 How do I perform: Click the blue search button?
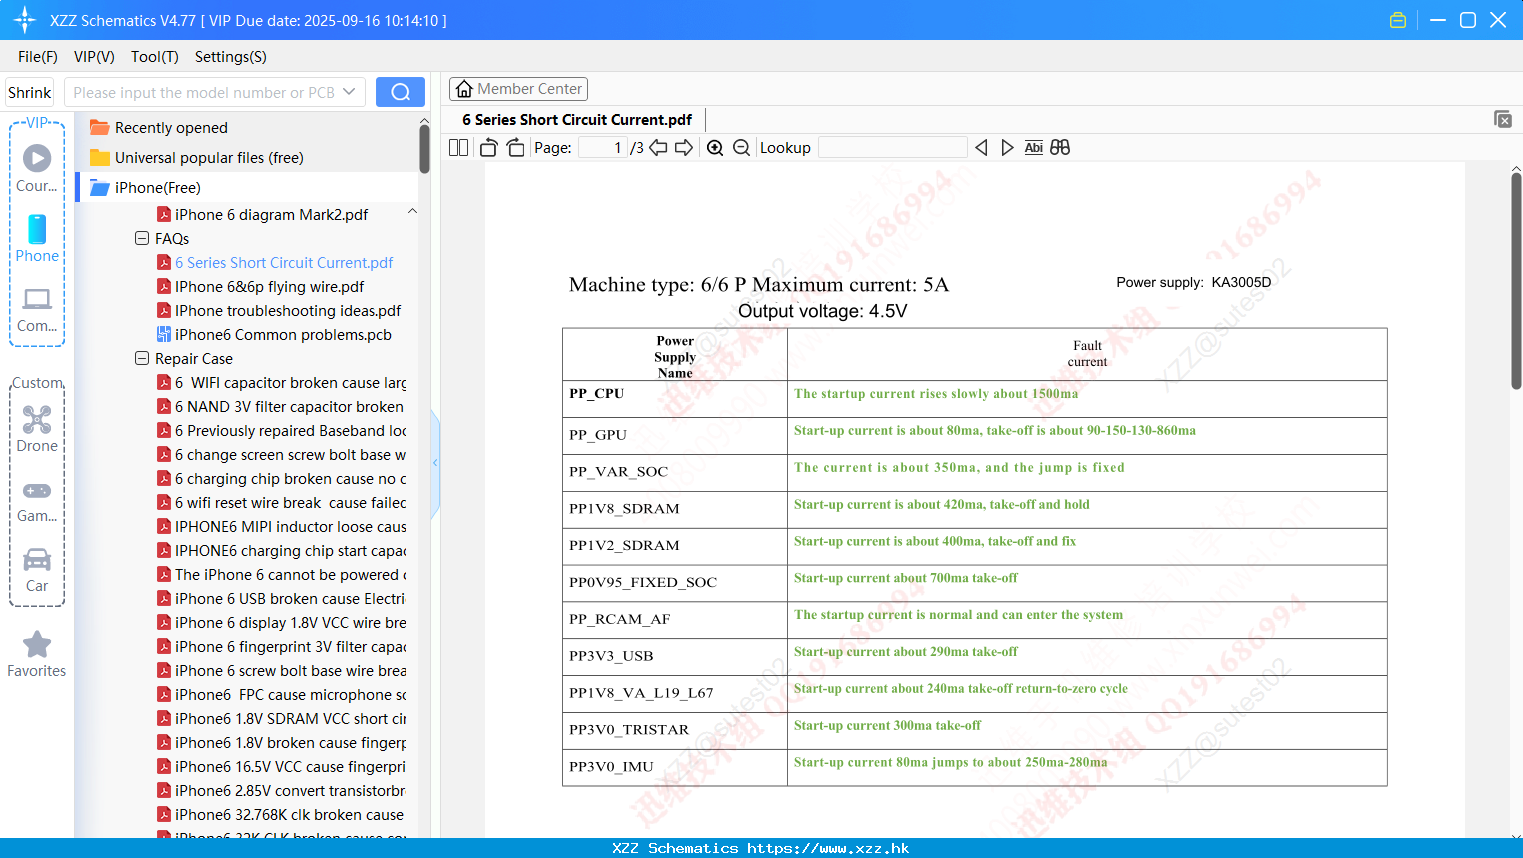pos(400,92)
